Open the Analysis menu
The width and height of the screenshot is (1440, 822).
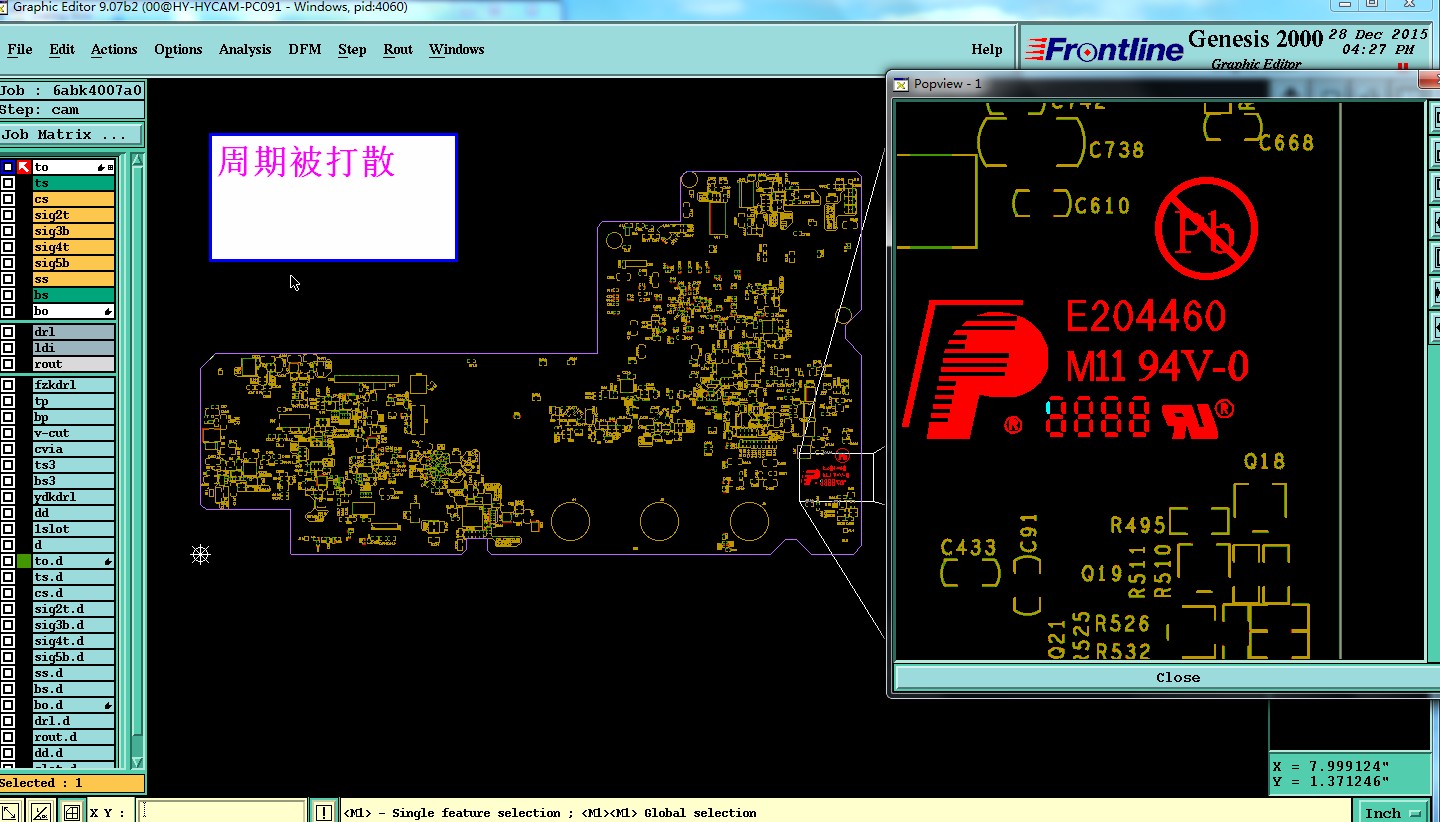click(245, 49)
